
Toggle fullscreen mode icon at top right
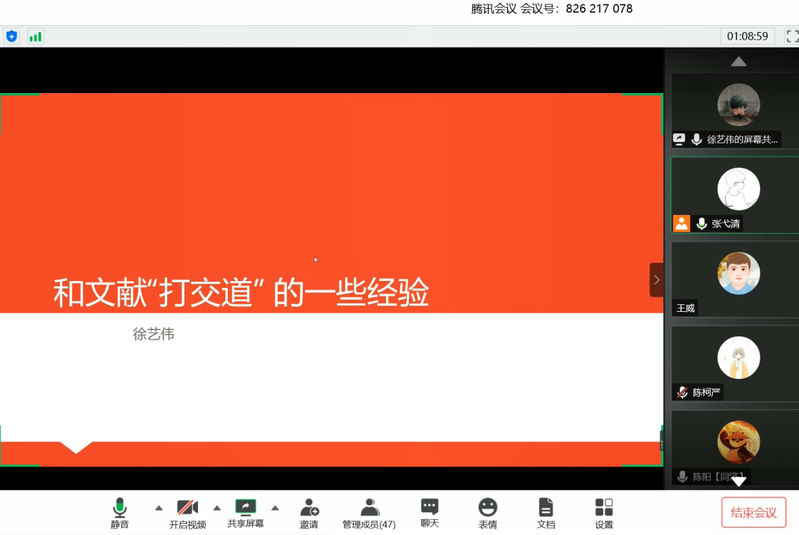pyautogui.click(x=791, y=36)
